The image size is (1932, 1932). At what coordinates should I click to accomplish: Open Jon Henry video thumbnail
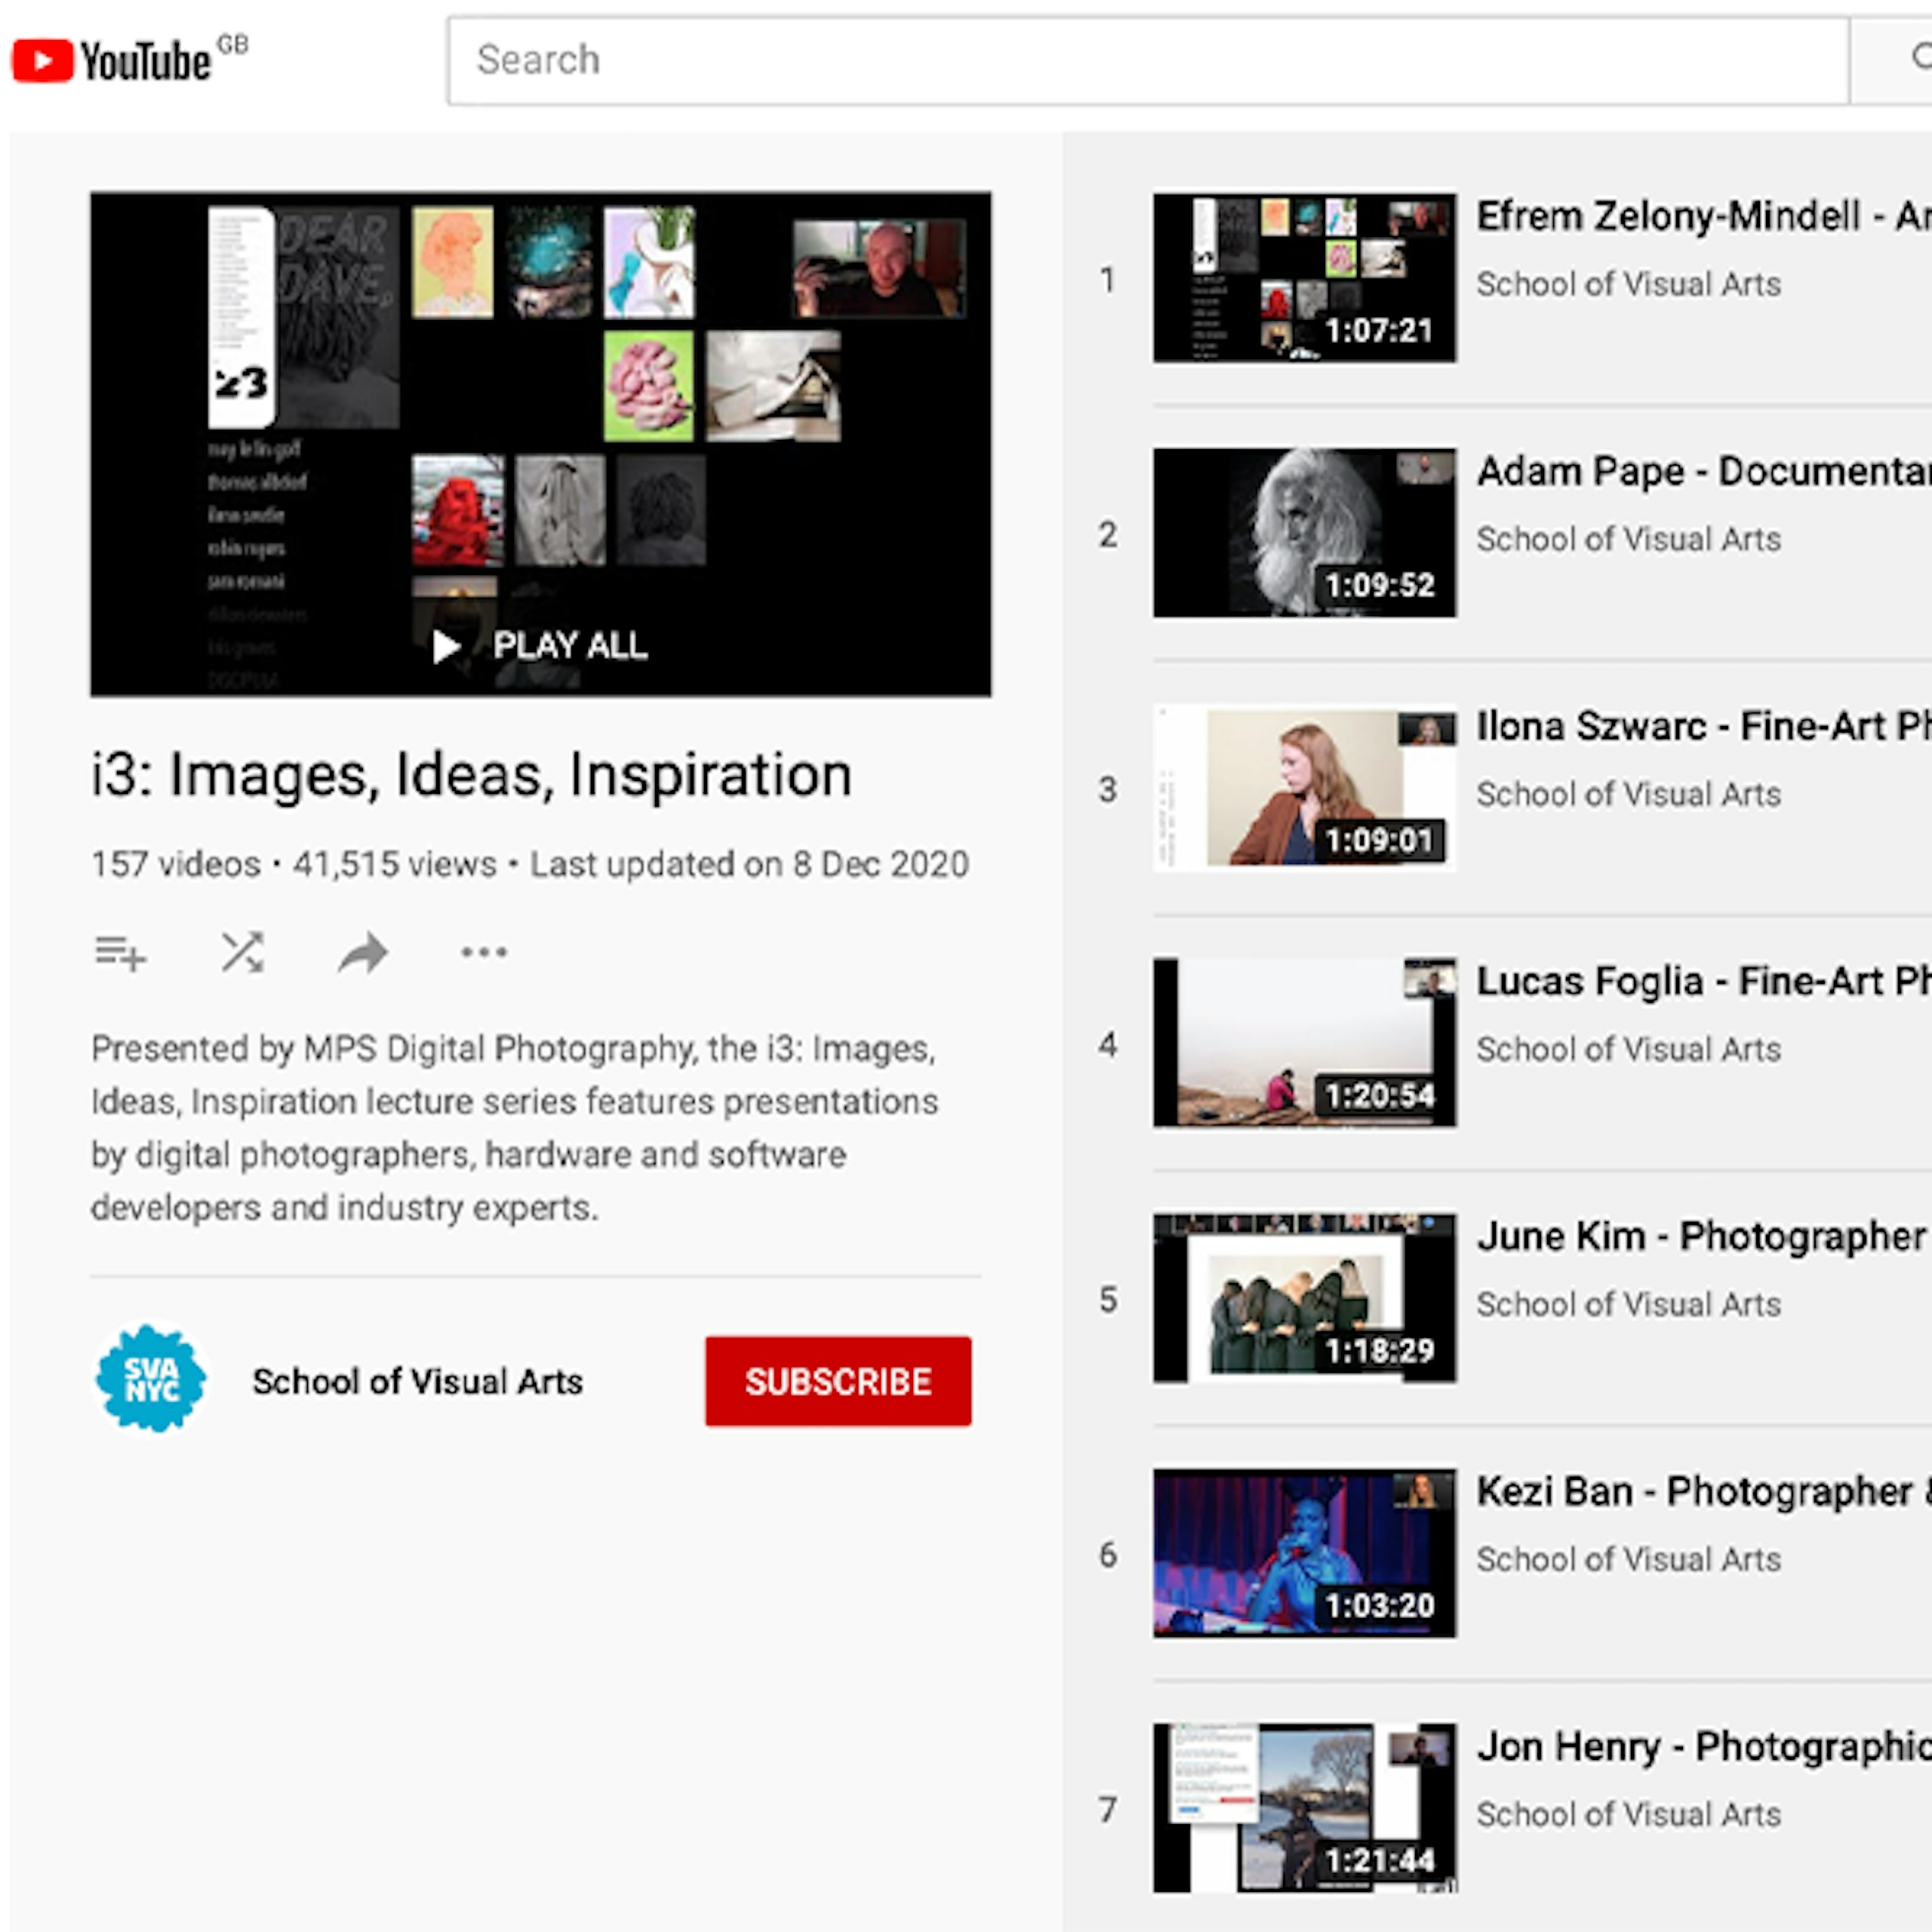pyautogui.click(x=1304, y=1808)
